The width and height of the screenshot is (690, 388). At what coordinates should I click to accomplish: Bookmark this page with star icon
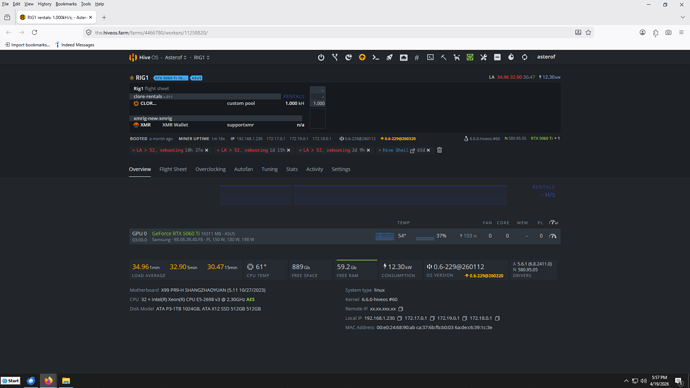click(588, 33)
